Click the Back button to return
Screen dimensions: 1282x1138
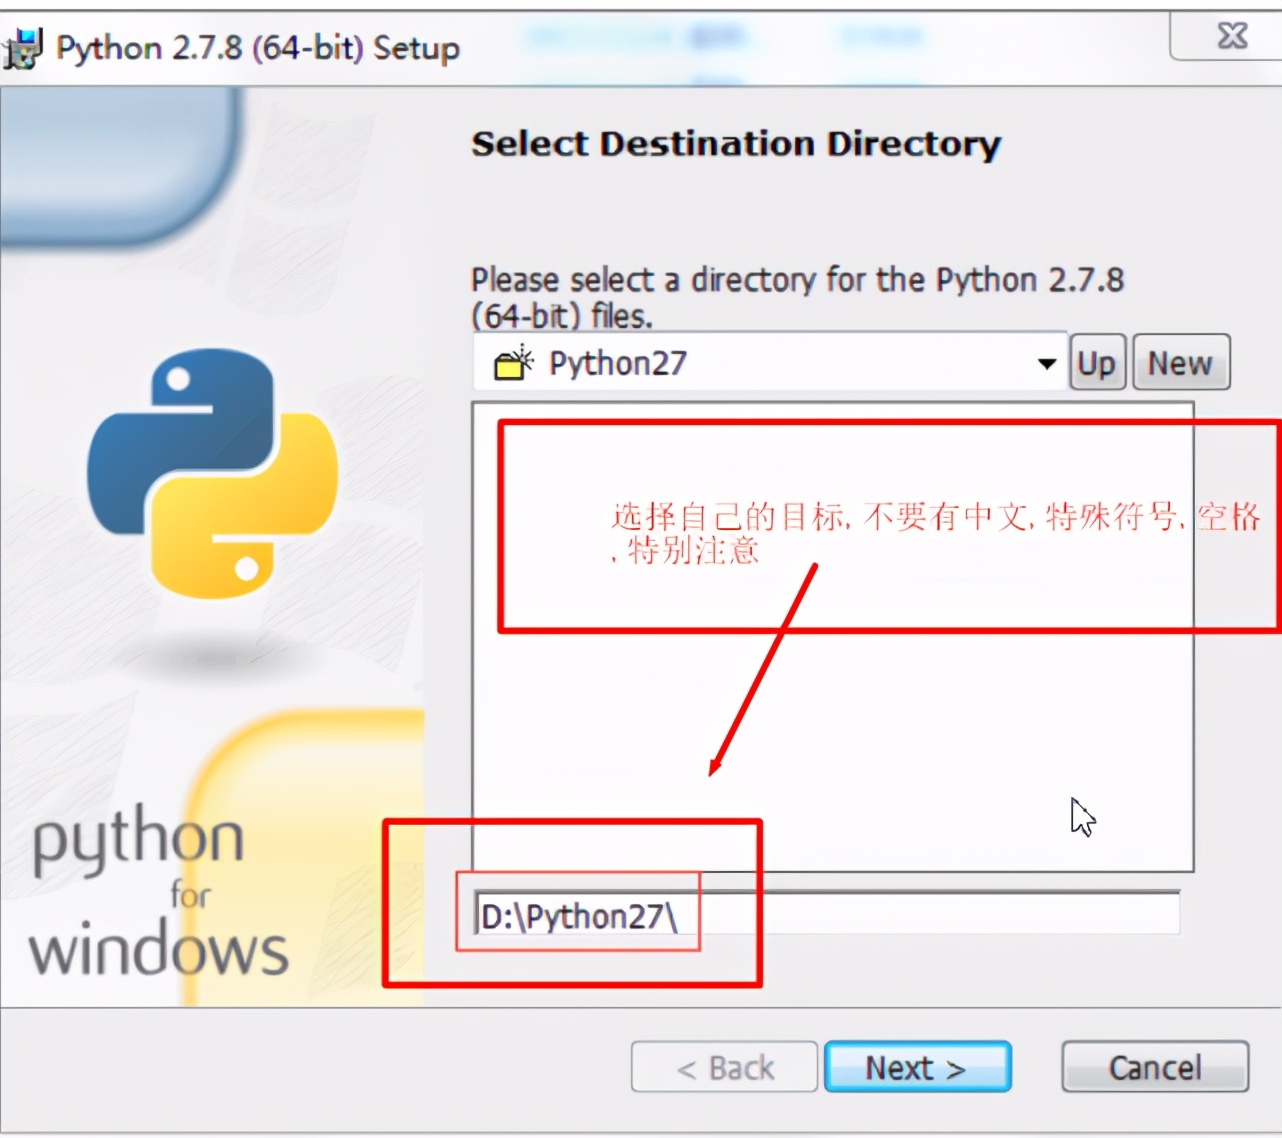point(723,1067)
